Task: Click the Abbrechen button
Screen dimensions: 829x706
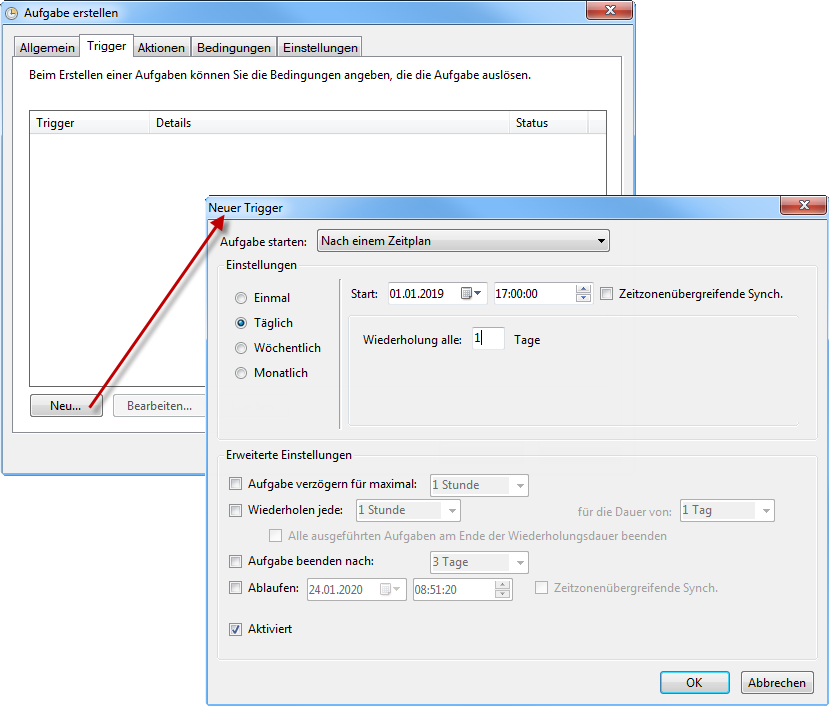Action: pyautogui.click(x=777, y=683)
